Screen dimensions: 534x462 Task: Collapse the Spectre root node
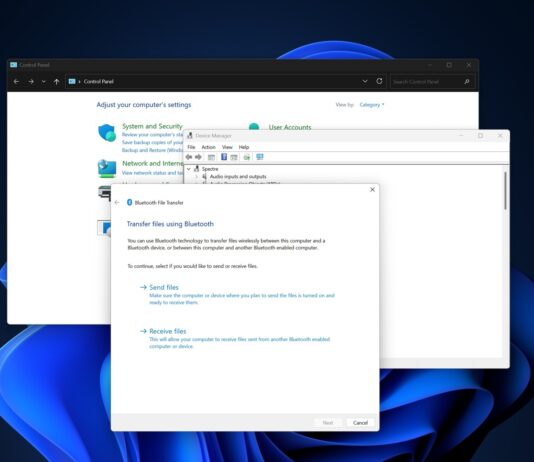pyautogui.click(x=189, y=169)
